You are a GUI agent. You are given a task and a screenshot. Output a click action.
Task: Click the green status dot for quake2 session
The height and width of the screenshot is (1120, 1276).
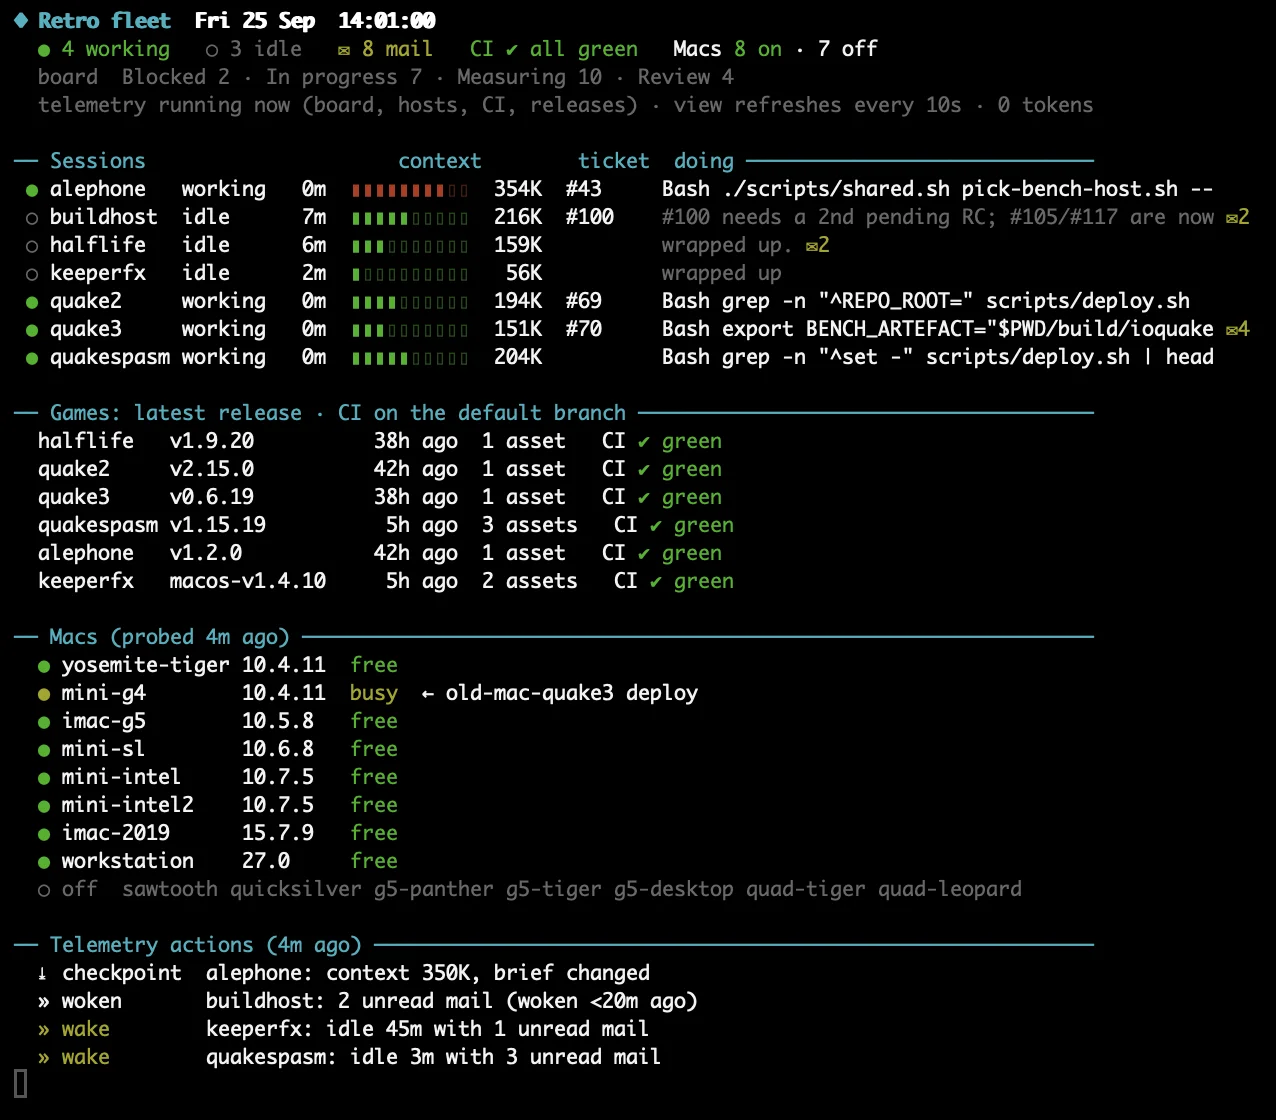(x=32, y=301)
